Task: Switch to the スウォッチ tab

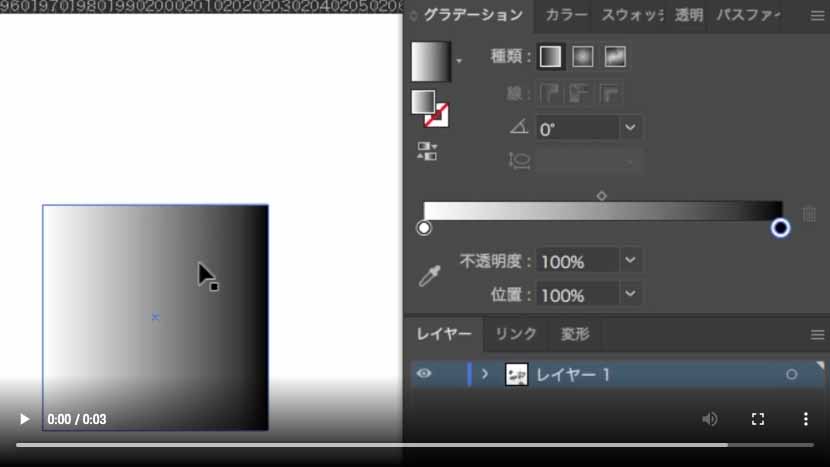Action: pos(632,15)
